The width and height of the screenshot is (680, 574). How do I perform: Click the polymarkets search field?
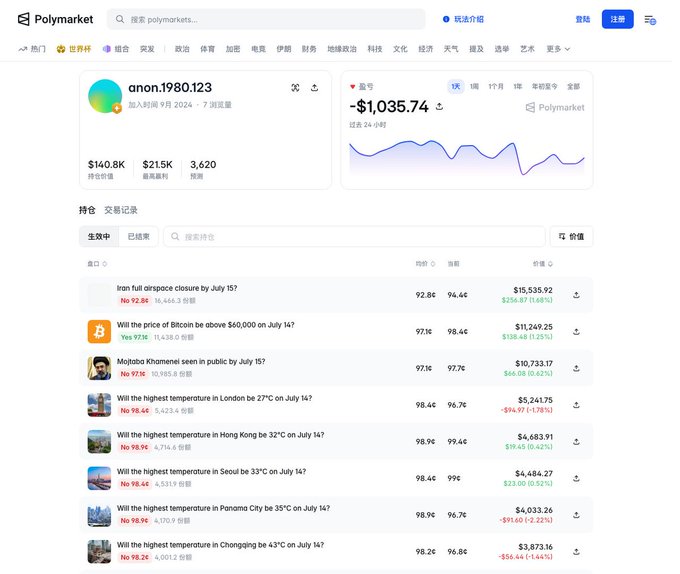[x=266, y=20]
